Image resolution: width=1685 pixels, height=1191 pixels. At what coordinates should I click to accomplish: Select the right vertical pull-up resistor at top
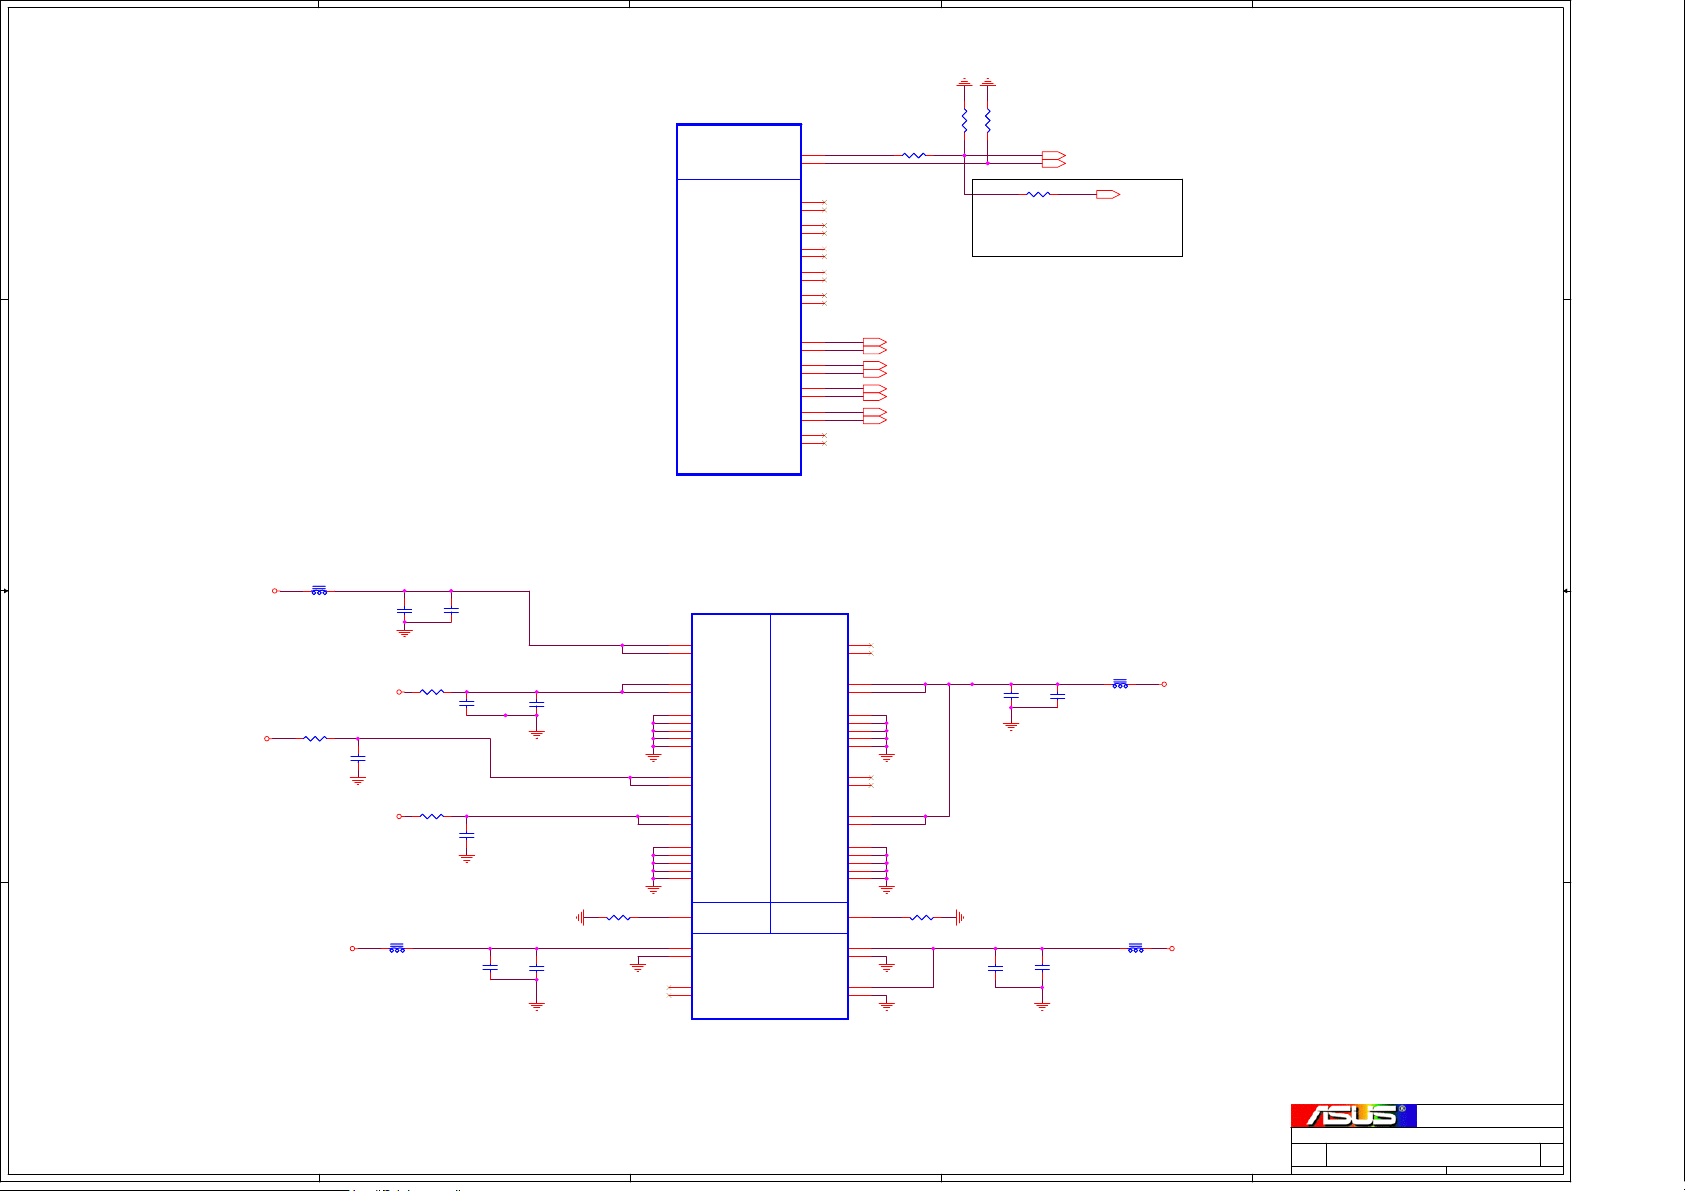point(988,121)
